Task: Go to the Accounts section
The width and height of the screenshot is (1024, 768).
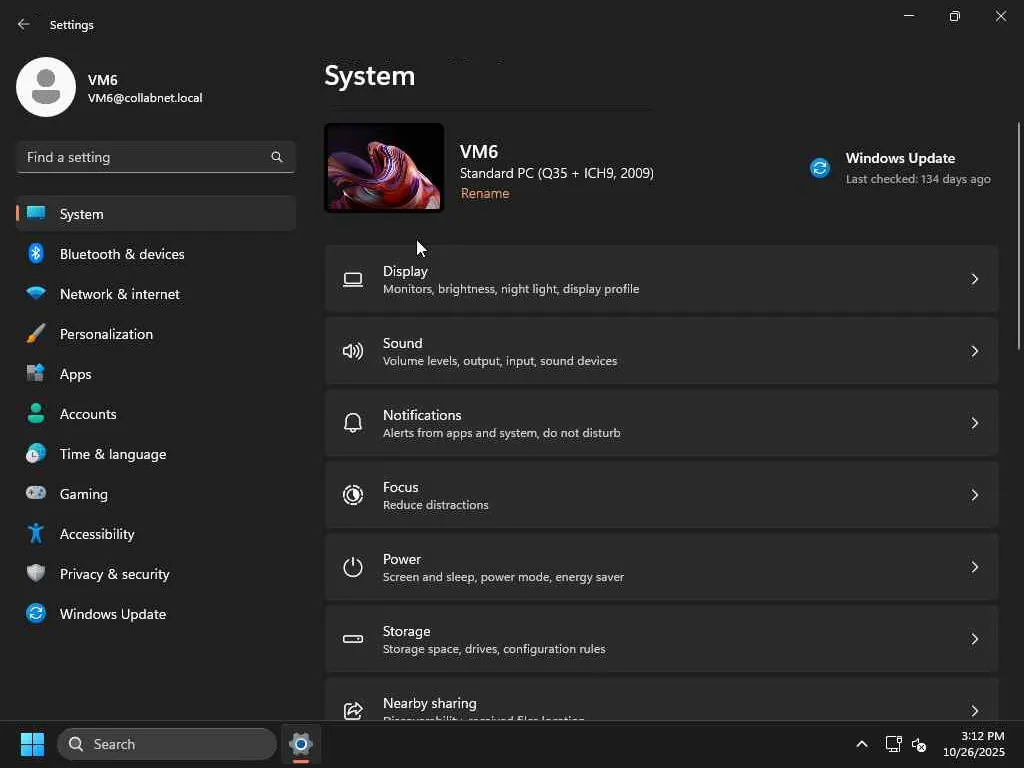Action: [88, 414]
